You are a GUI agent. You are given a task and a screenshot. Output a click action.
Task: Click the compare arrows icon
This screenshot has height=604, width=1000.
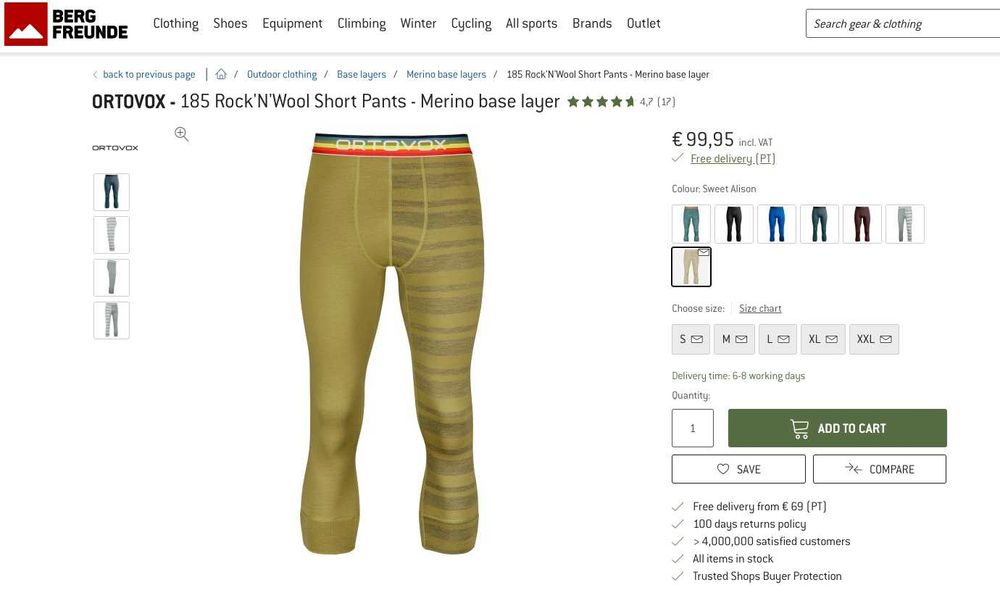(x=853, y=469)
